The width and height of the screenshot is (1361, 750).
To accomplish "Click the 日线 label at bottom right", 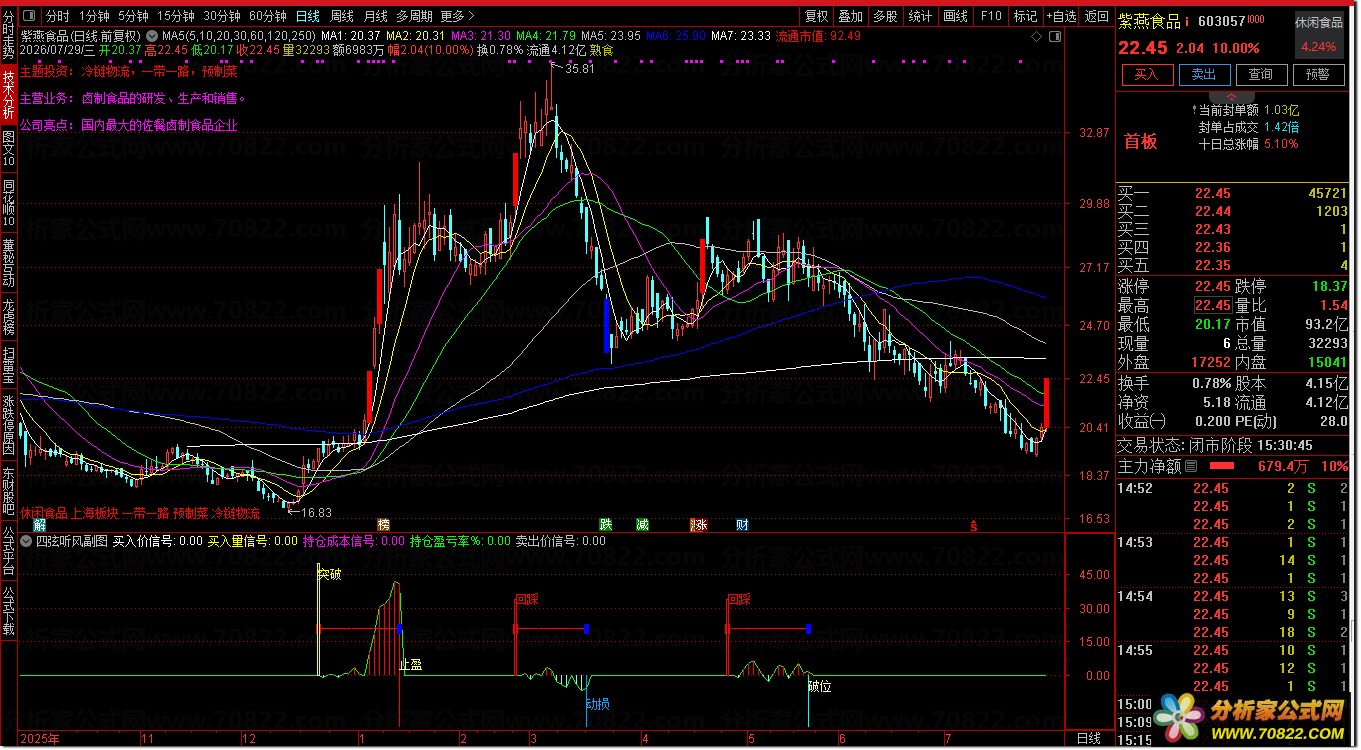I will pyautogui.click(x=1088, y=739).
